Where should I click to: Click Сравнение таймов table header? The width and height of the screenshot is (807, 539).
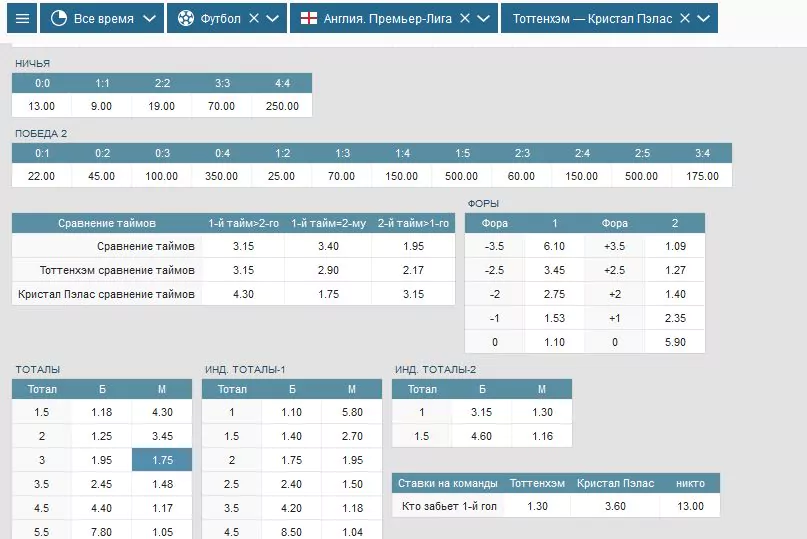[x=107, y=223]
